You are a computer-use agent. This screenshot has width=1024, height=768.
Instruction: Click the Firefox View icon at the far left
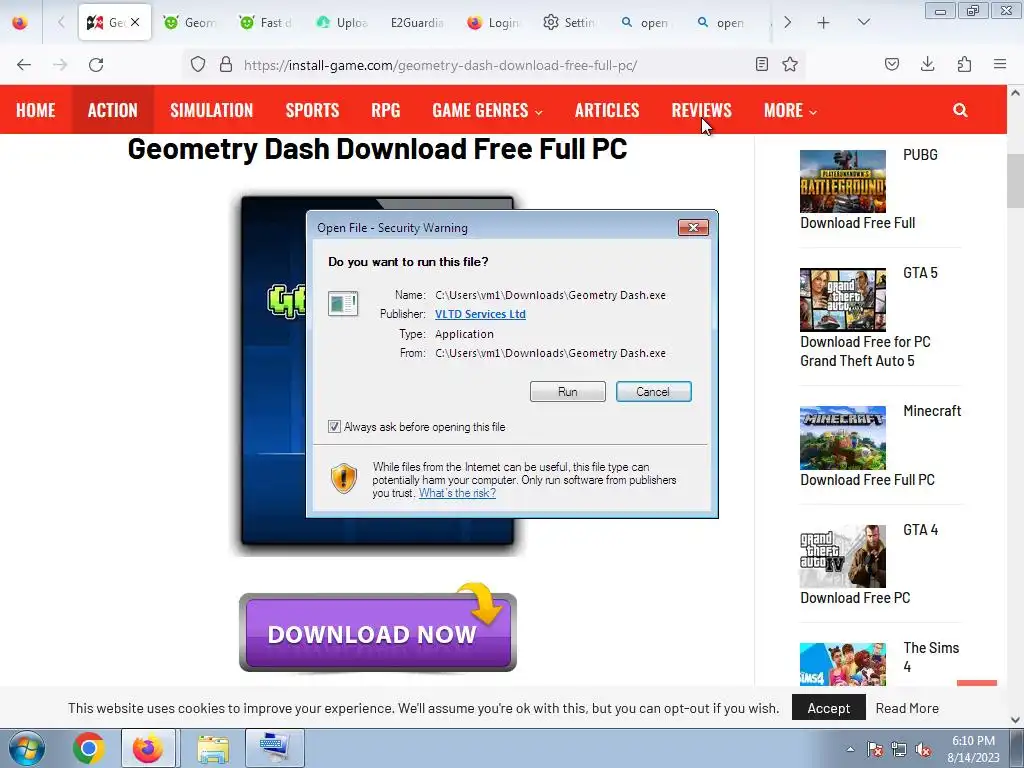[x=20, y=22]
